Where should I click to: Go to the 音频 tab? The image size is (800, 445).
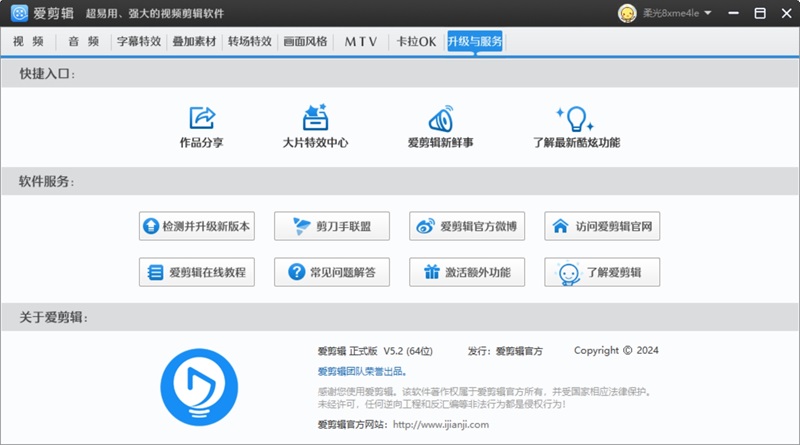point(84,41)
